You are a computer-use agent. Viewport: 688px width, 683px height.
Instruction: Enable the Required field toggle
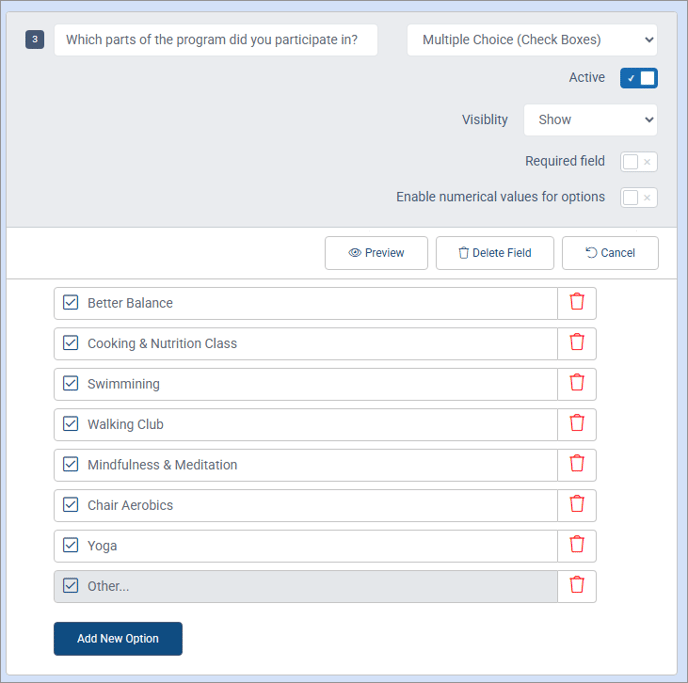(638, 162)
